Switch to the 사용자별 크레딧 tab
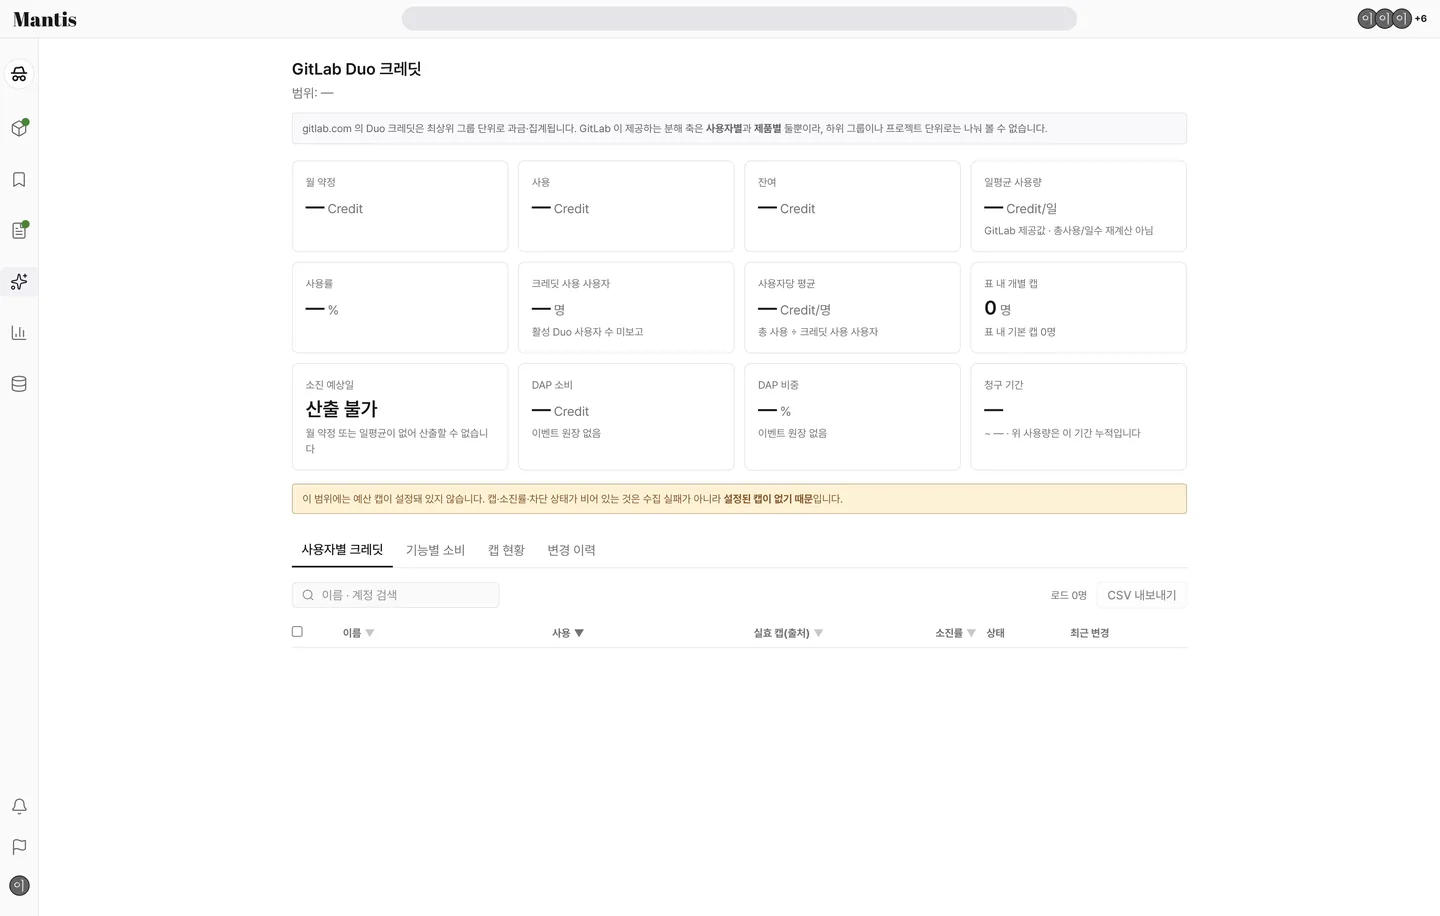The width and height of the screenshot is (1440, 916). 342,550
